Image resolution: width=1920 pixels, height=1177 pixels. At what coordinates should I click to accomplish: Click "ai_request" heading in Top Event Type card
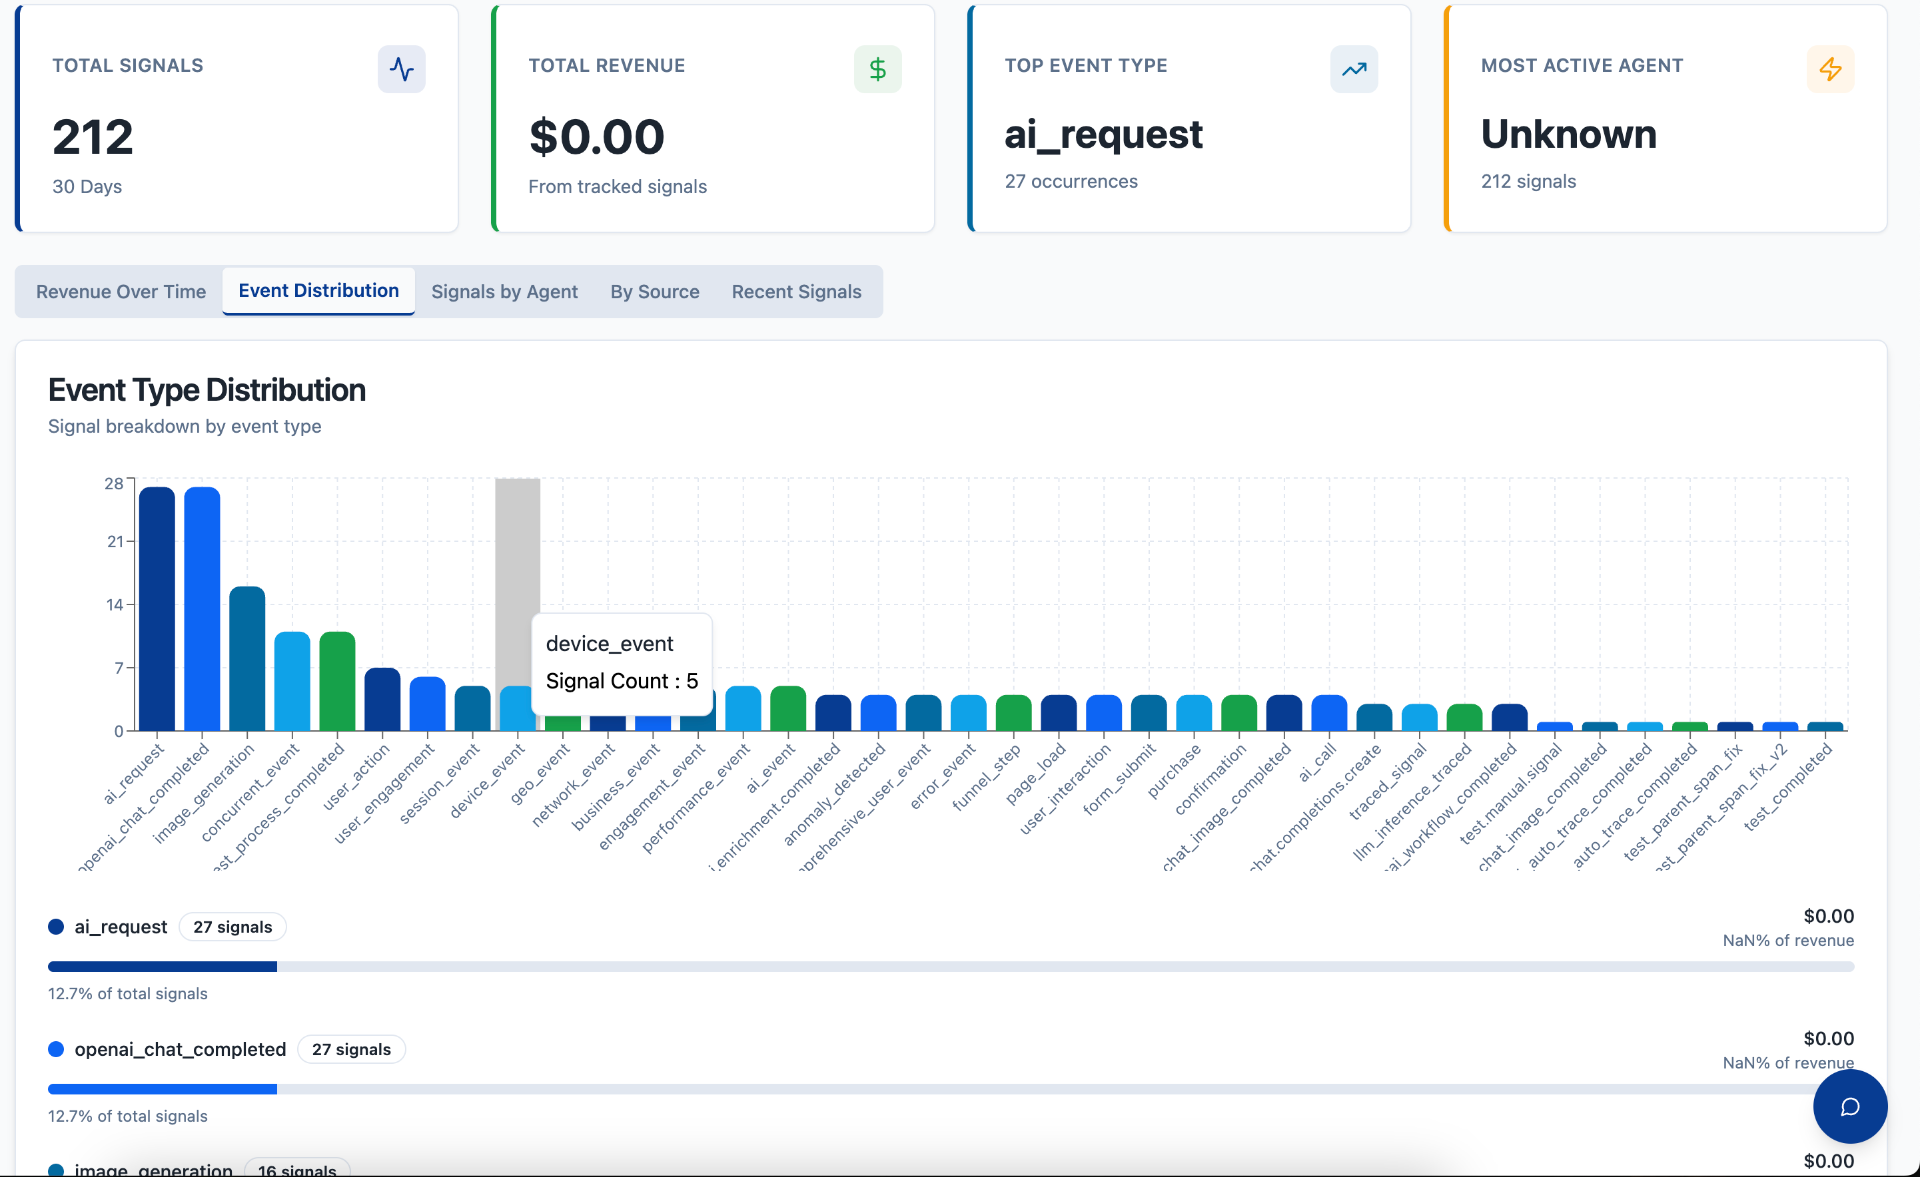click(x=1104, y=135)
